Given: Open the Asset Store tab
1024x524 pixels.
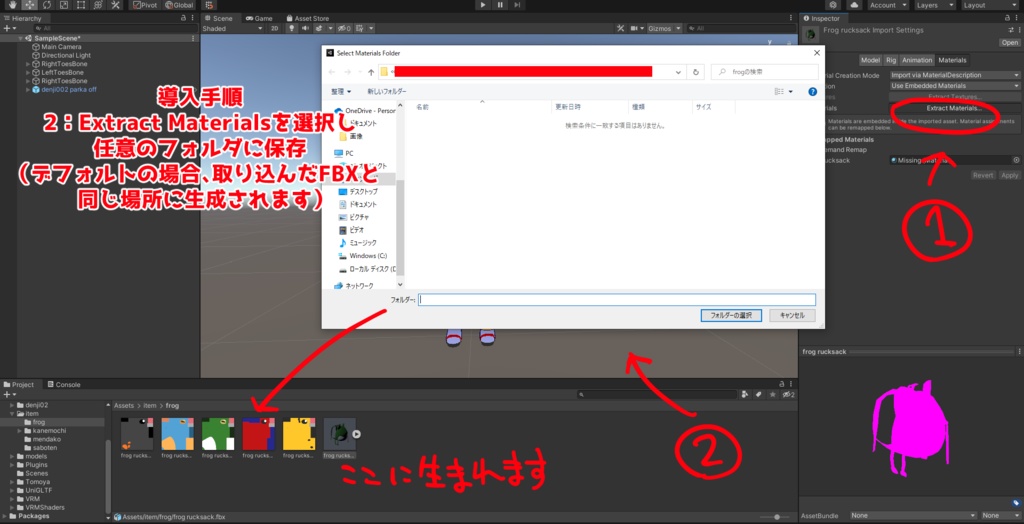Looking at the screenshot, I should tap(308, 18).
